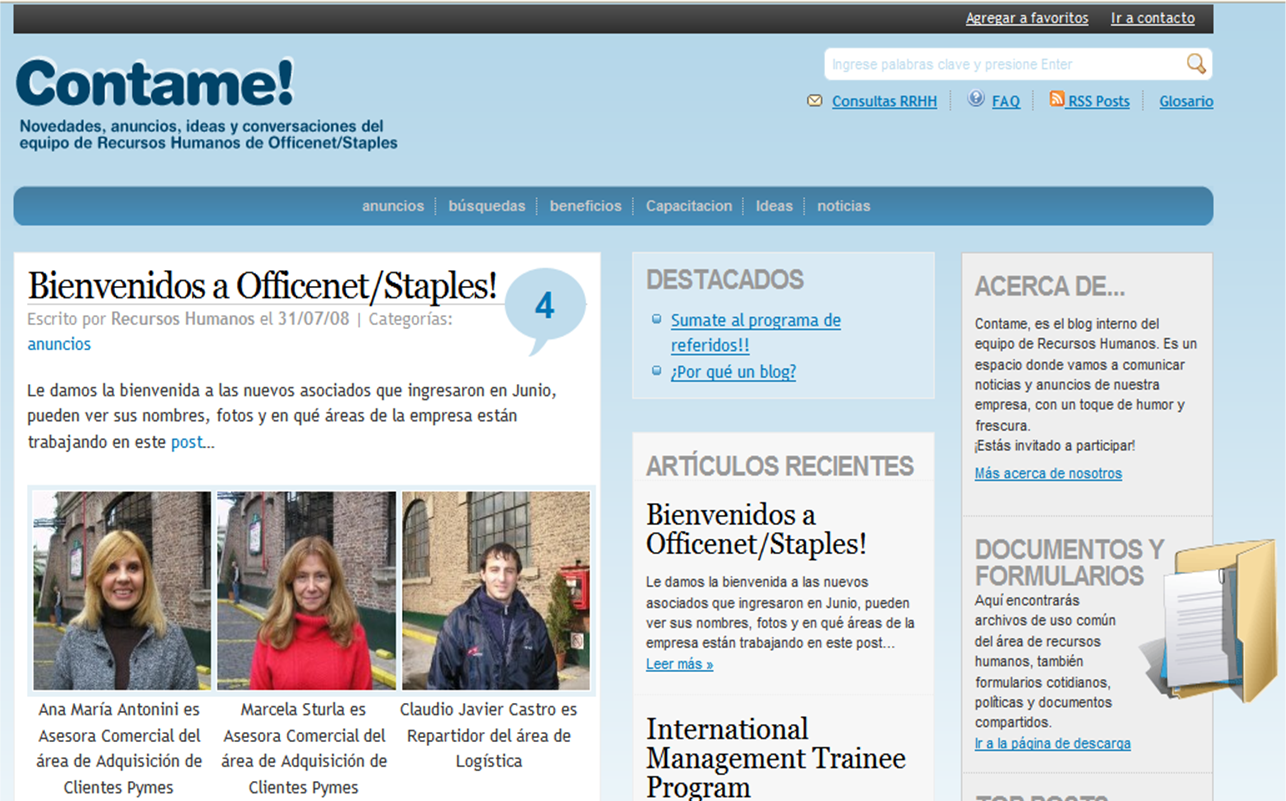Click the comment count bubble showing 4
This screenshot has width=1286, height=801.
(544, 306)
